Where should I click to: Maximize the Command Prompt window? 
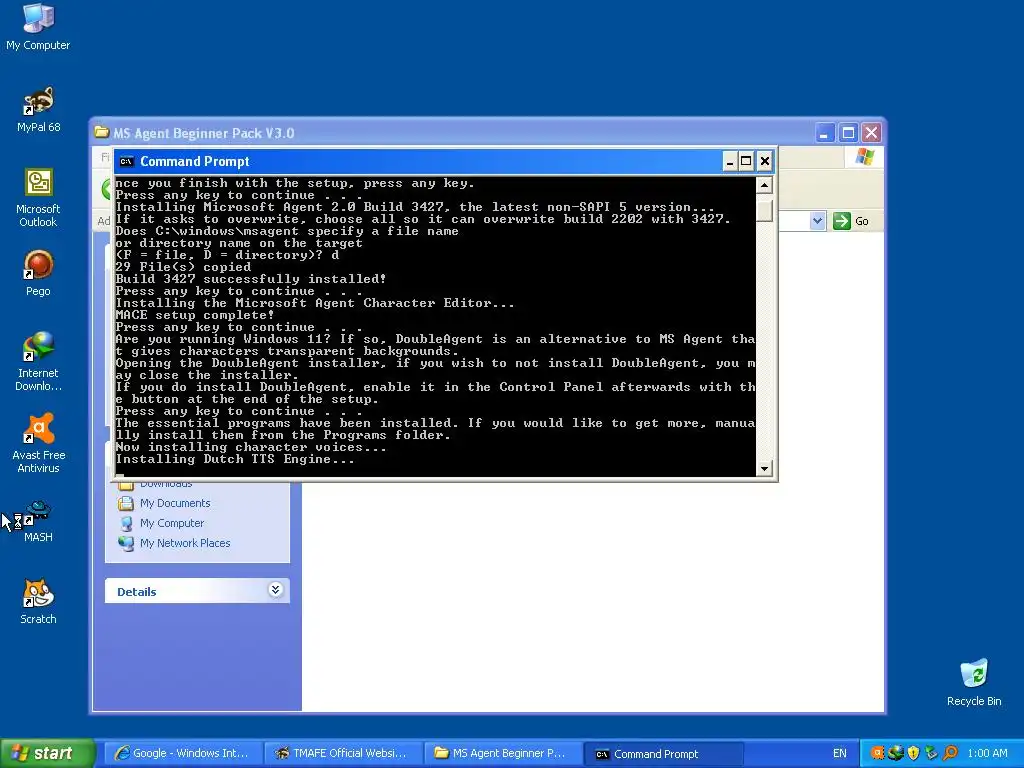pyautogui.click(x=746, y=161)
